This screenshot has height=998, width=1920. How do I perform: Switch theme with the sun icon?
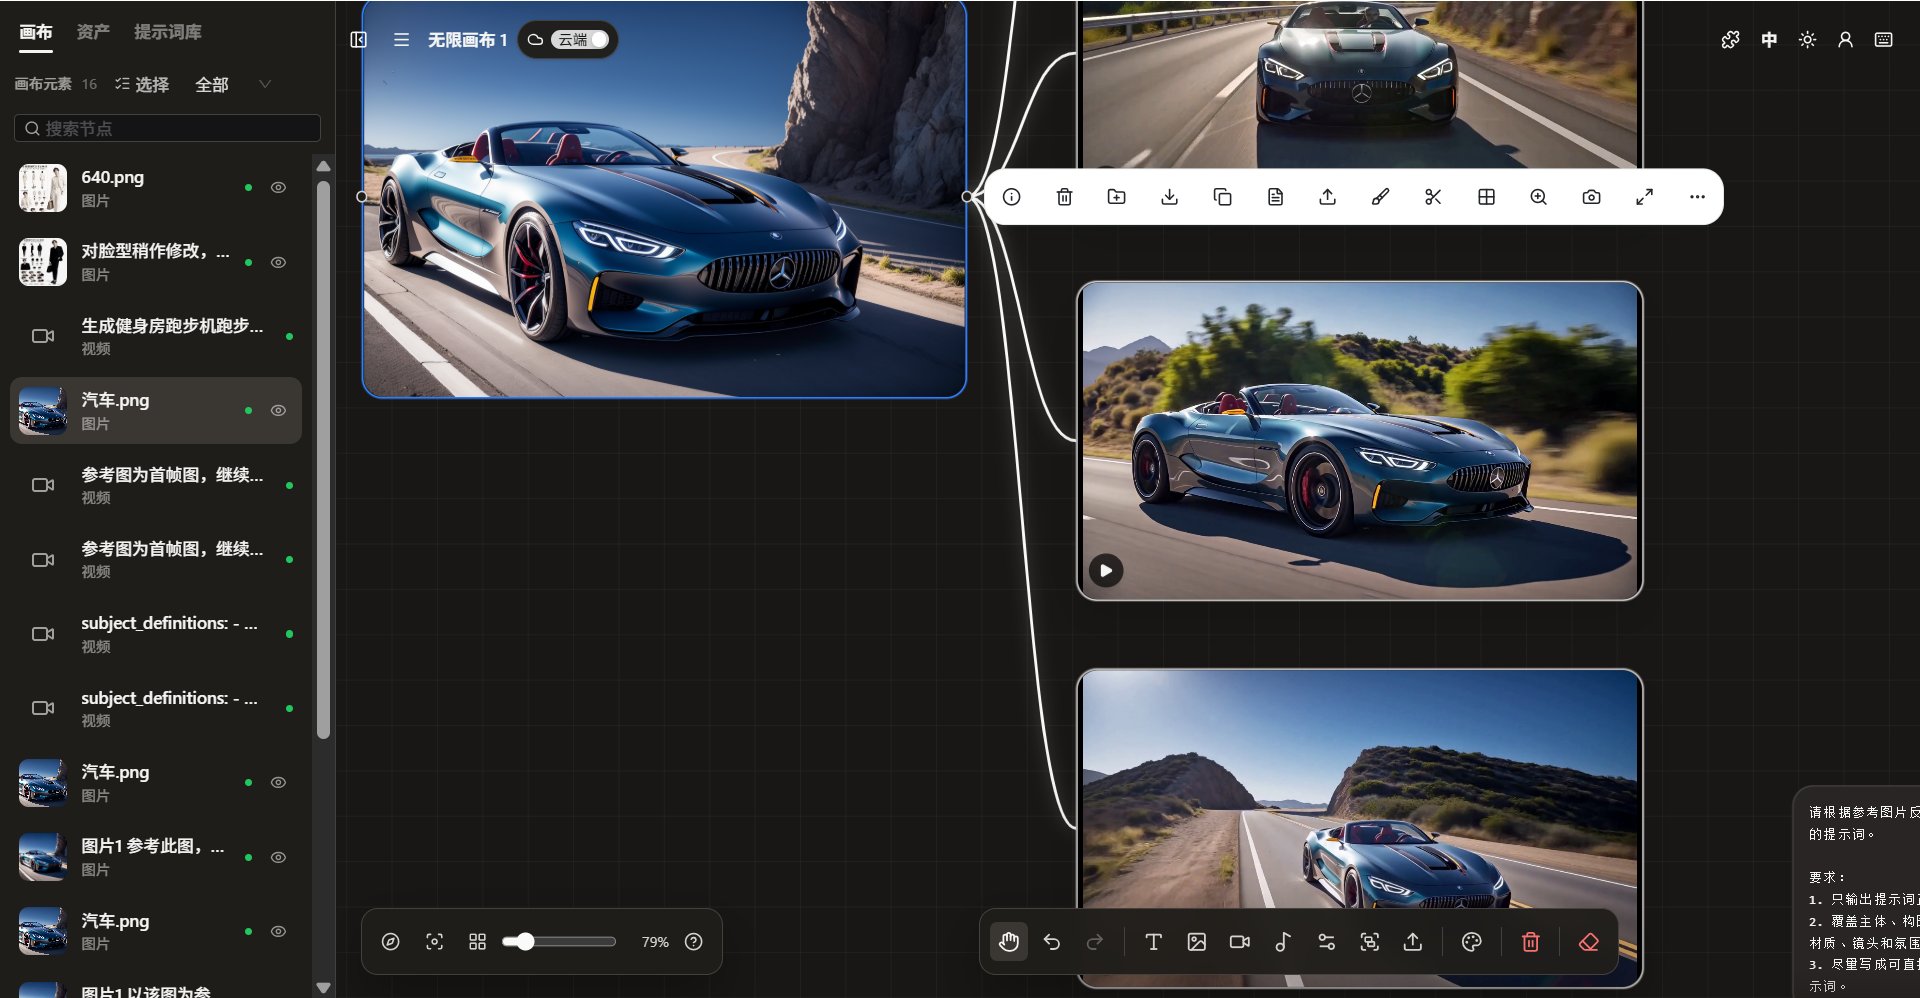1807,40
